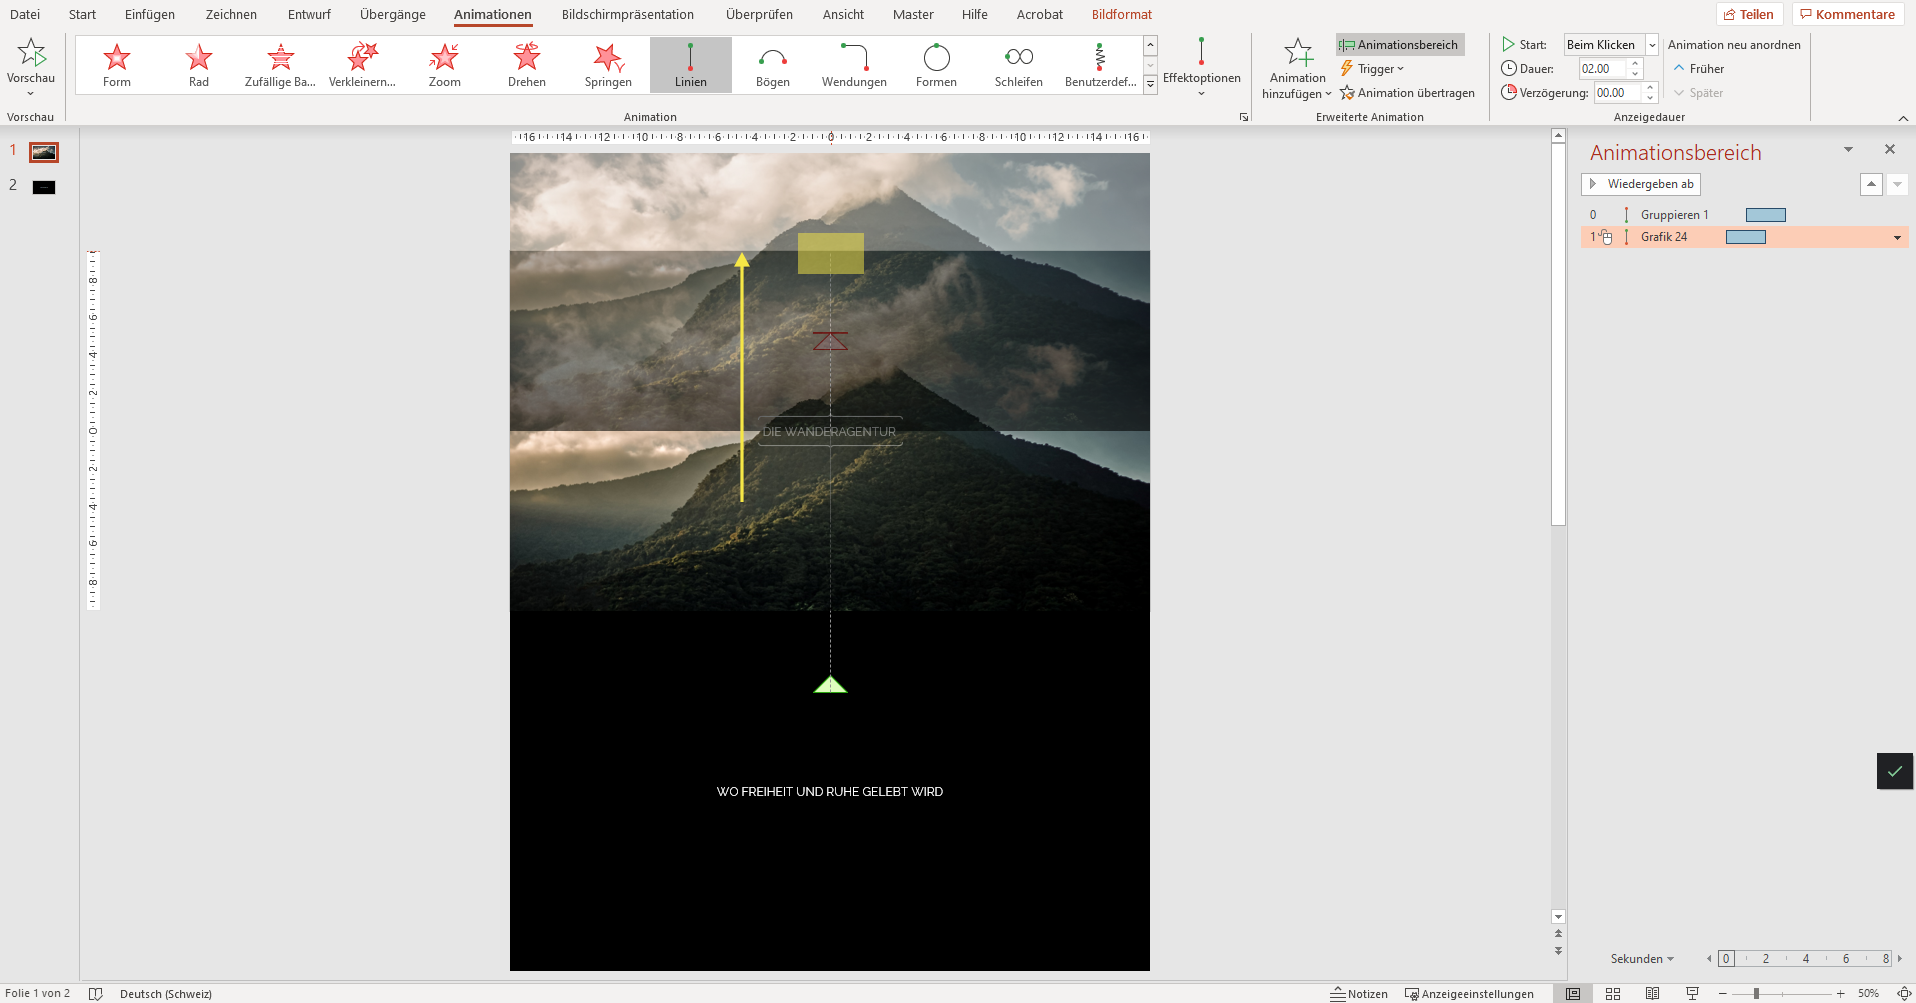Start the Vorschau playback
Image resolution: width=1916 pixels, height=1003 pixels.
[31, 60]
